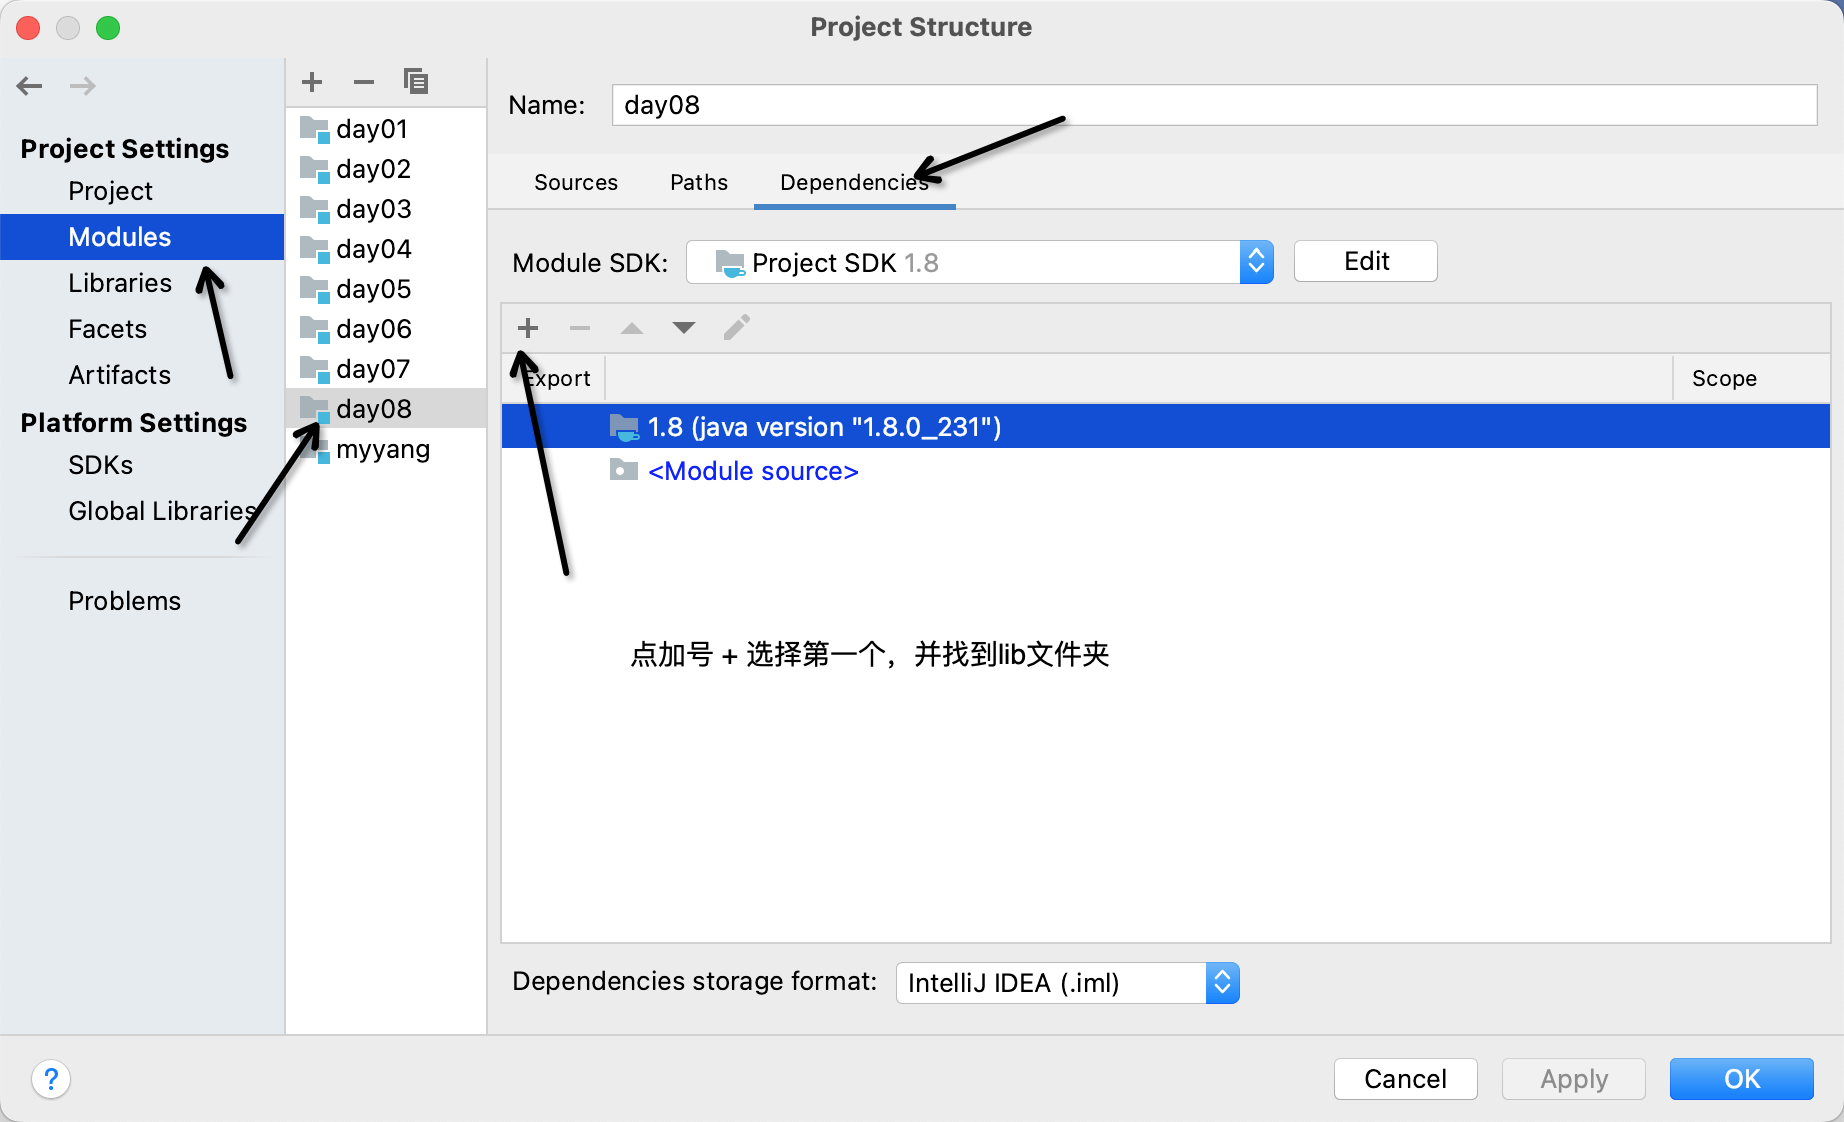The width and height of the screenshot is (1844, 1122).
Task: Go back with the left arrow
Action: (x=30, y=86)
